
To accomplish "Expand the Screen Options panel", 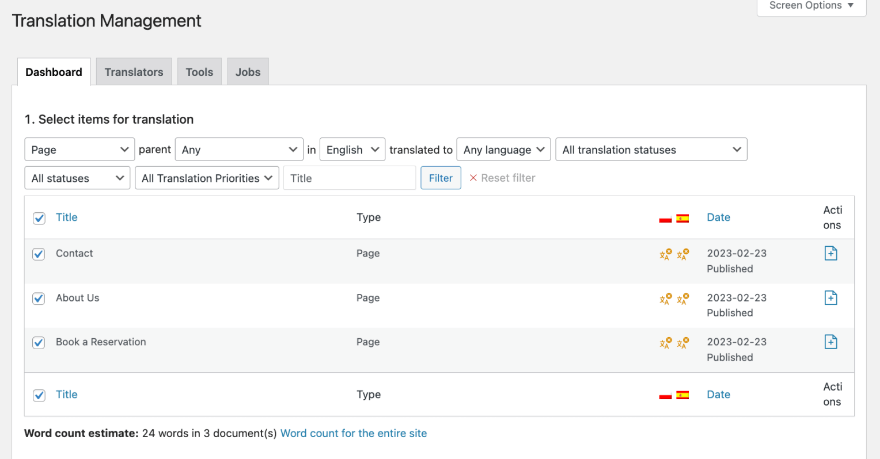I will pos(811,6).
